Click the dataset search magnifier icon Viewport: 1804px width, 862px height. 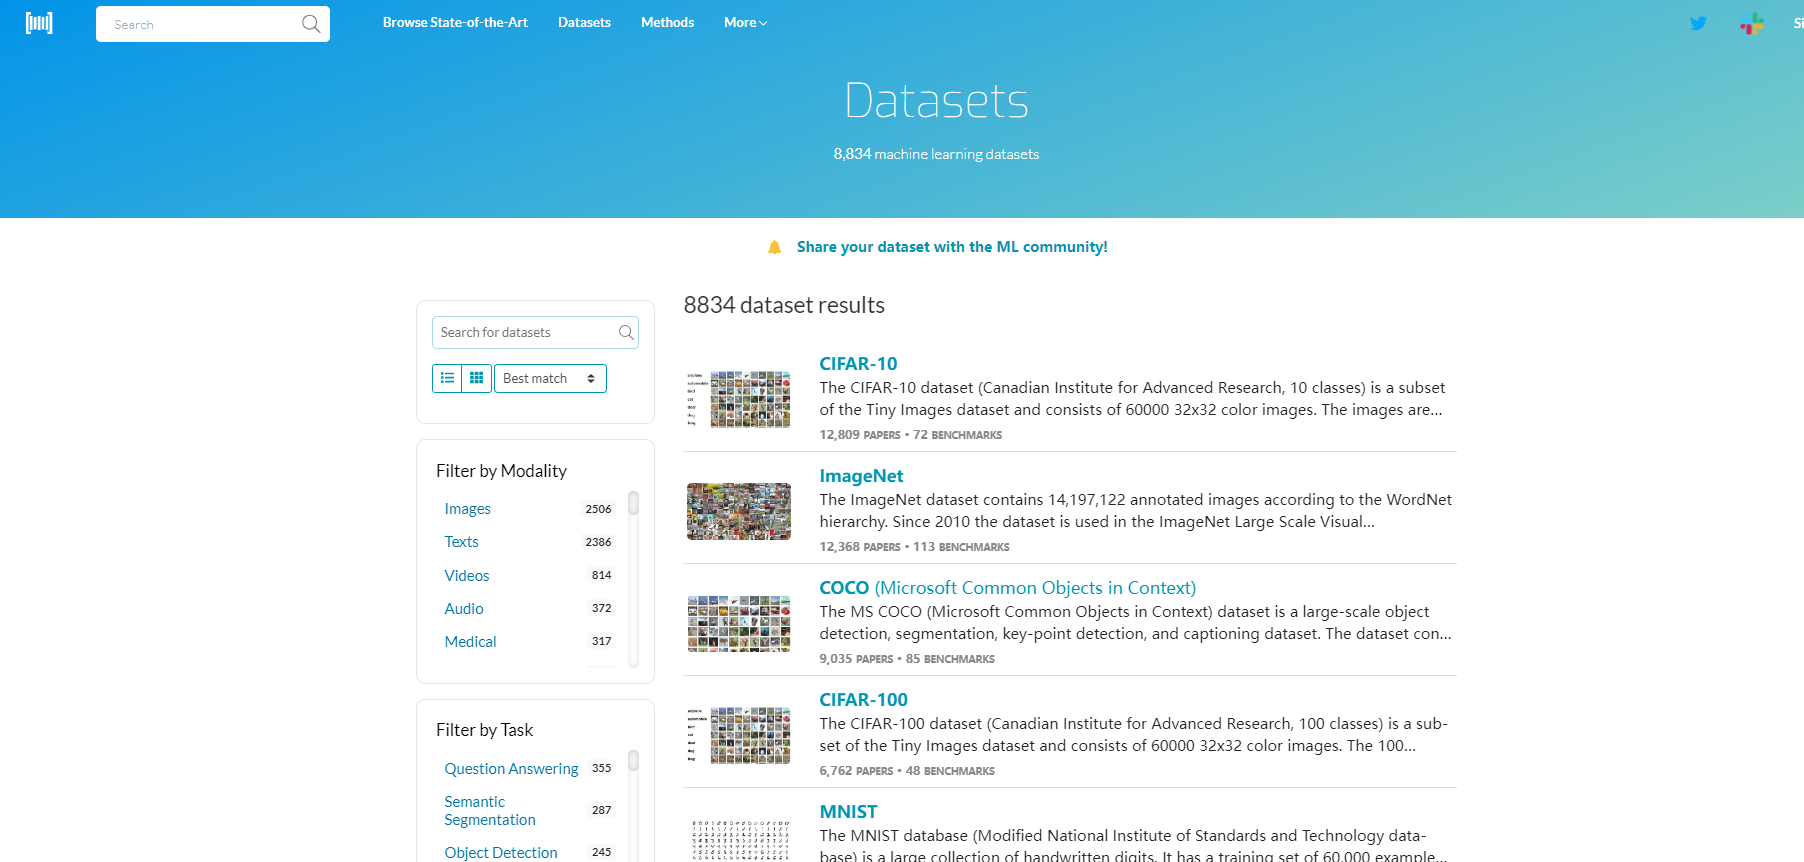(x=626, y=332)
